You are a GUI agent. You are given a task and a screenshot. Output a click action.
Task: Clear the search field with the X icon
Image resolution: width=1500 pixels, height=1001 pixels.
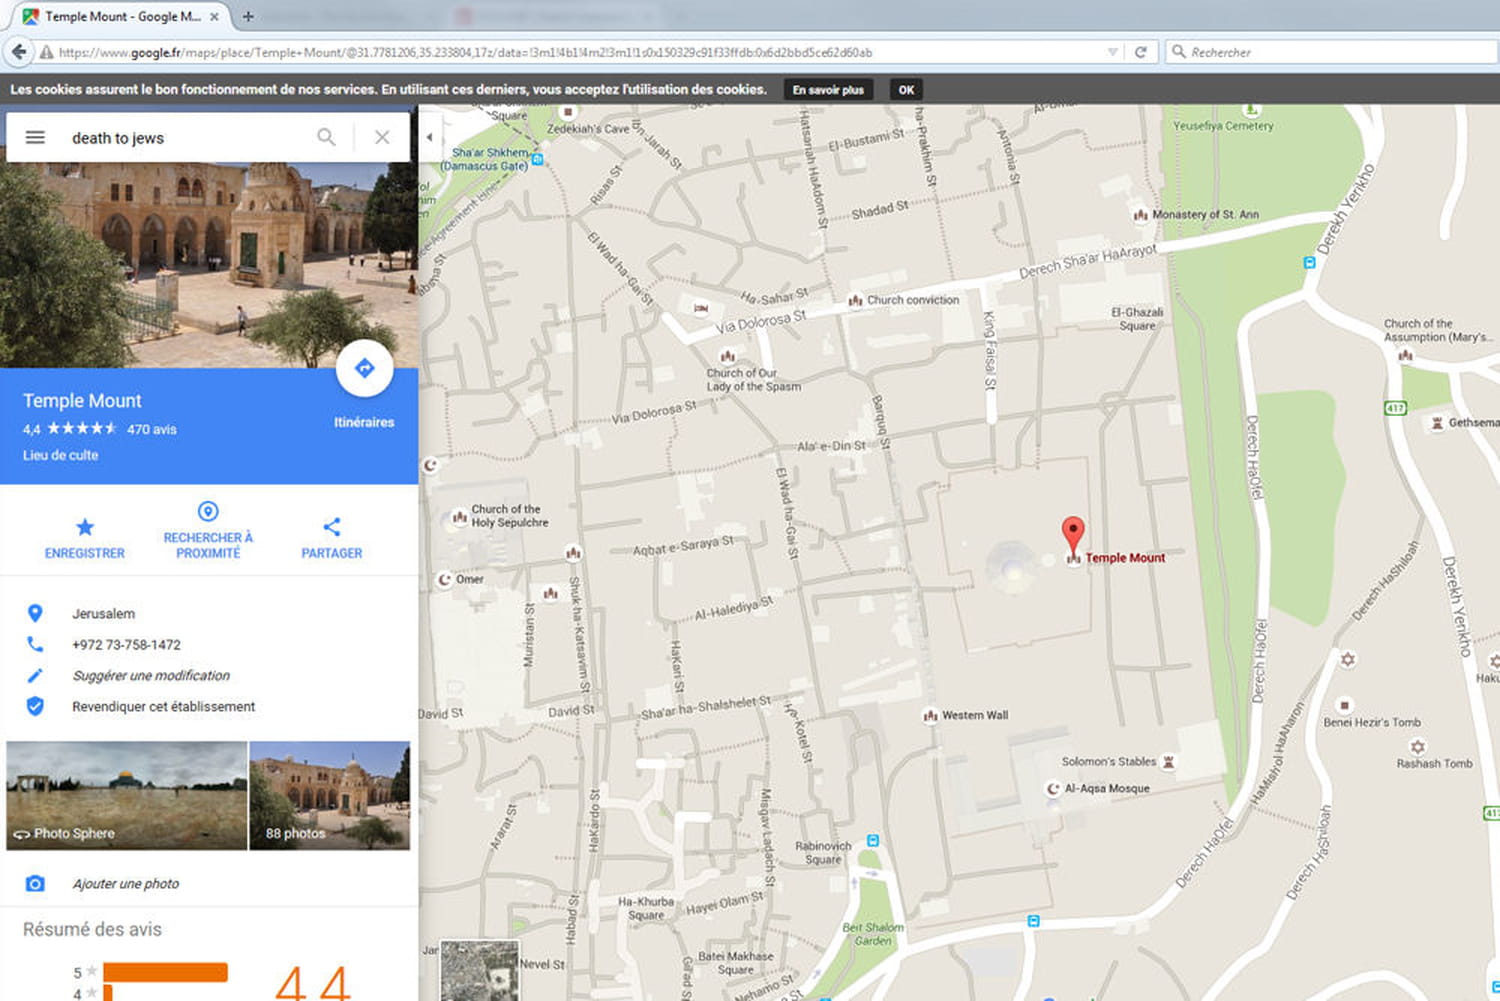382,137
